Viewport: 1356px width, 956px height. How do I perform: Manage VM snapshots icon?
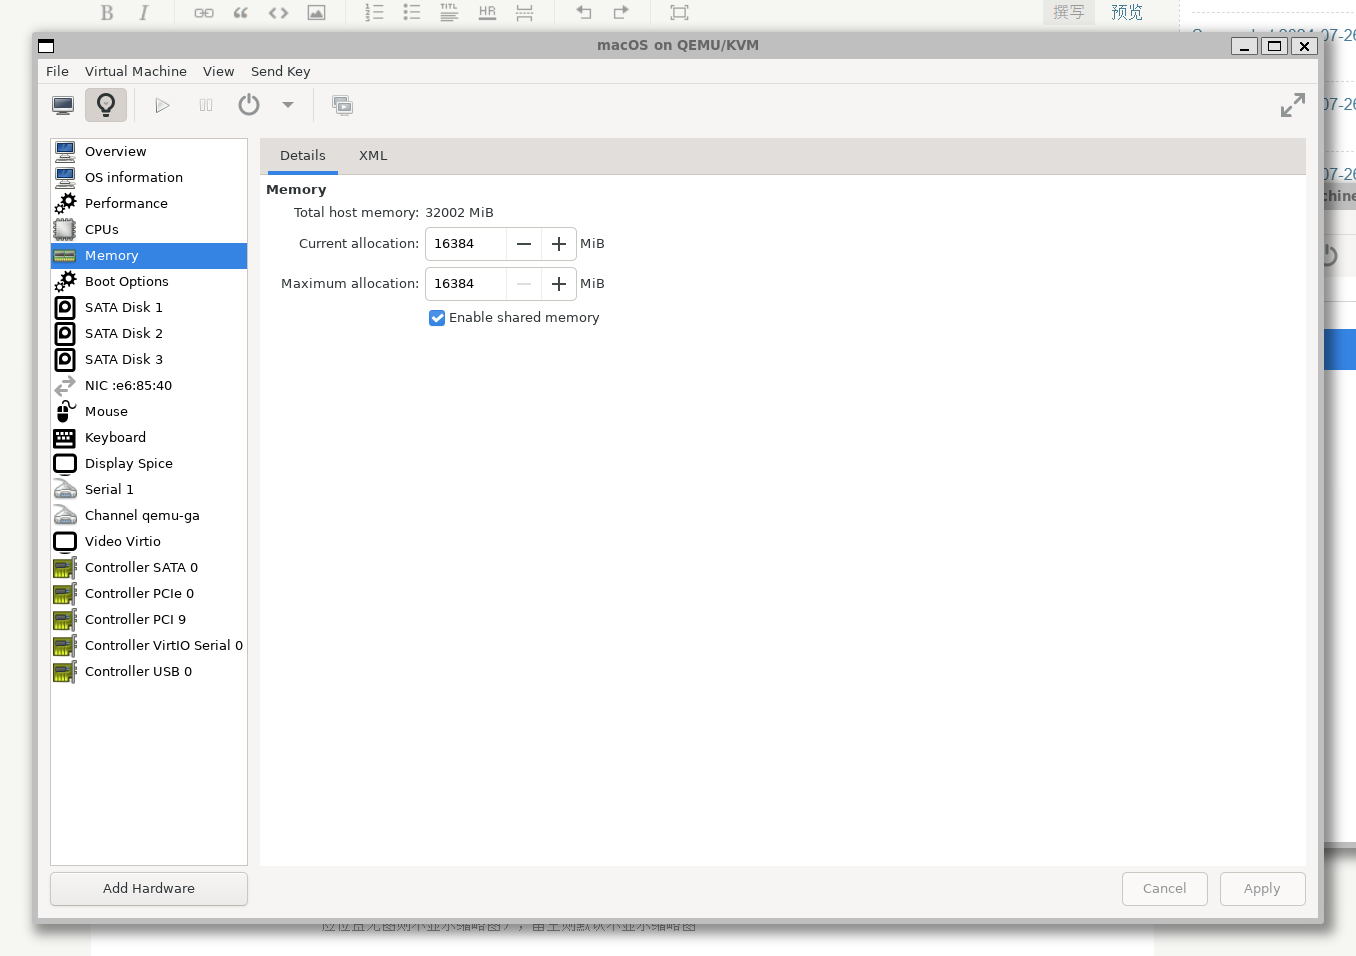pos(342,105)
